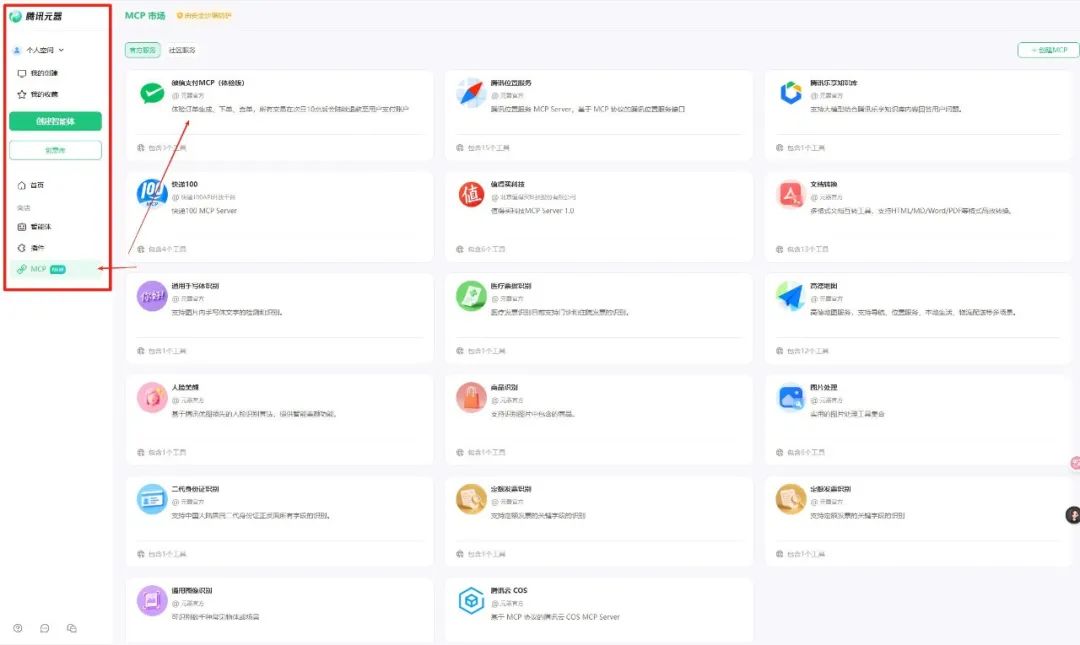Click the 人脸美颜 card title
The width and height of the screenshot is (1080, 645).
185,387
